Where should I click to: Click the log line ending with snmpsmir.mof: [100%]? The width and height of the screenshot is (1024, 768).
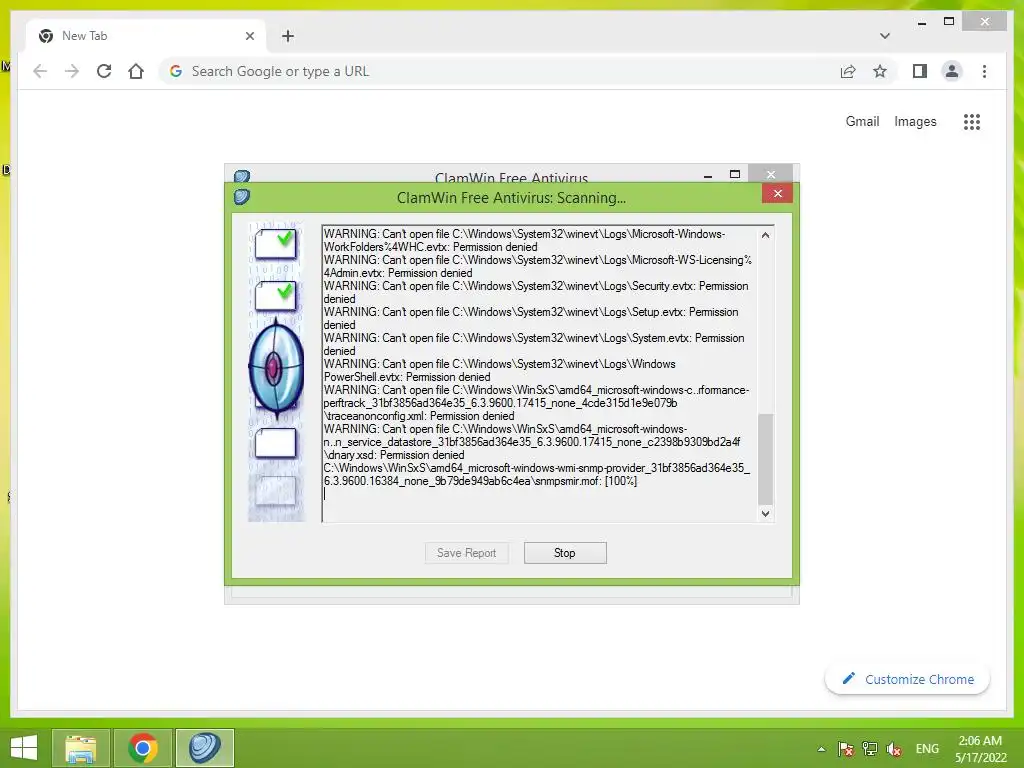pyautogui.click(x=537, y=474)
